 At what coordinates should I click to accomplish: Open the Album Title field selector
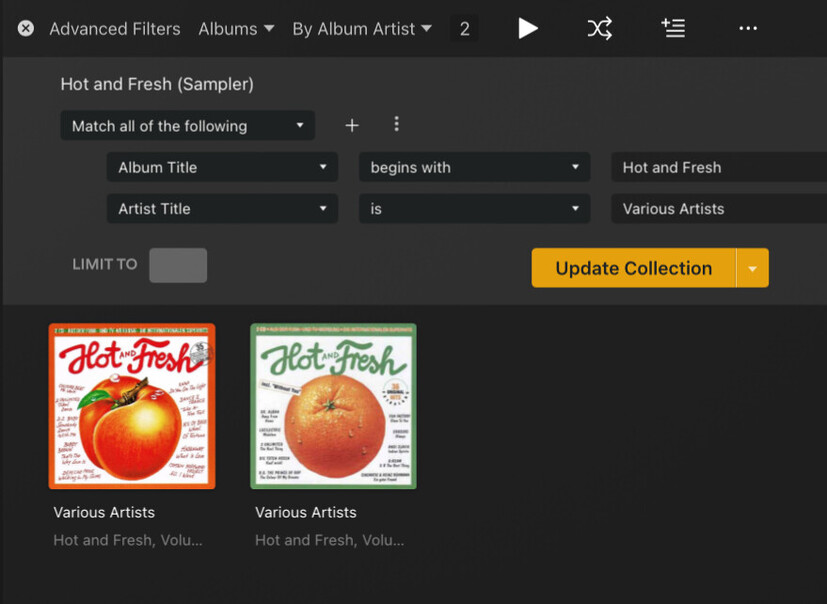pos(222,167)
